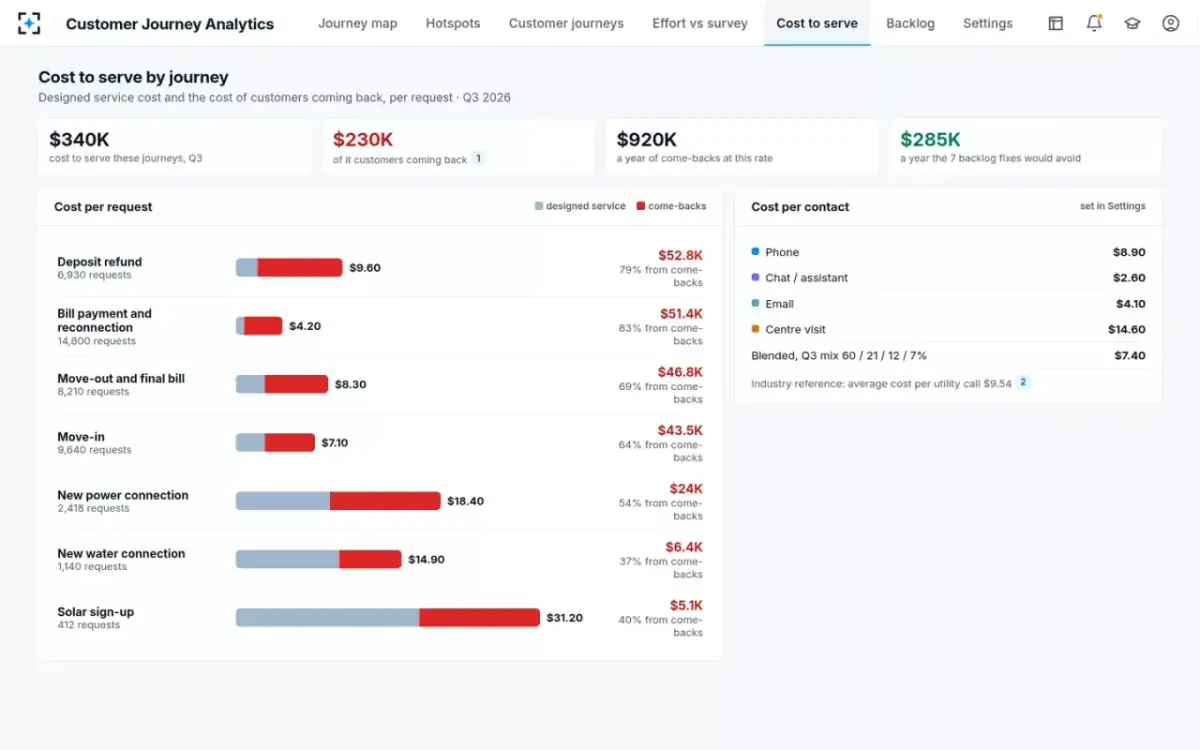The height and width of the screenshot is (750, 1200).
Task: Click the $24K come-back total
Action: [686, 488]
